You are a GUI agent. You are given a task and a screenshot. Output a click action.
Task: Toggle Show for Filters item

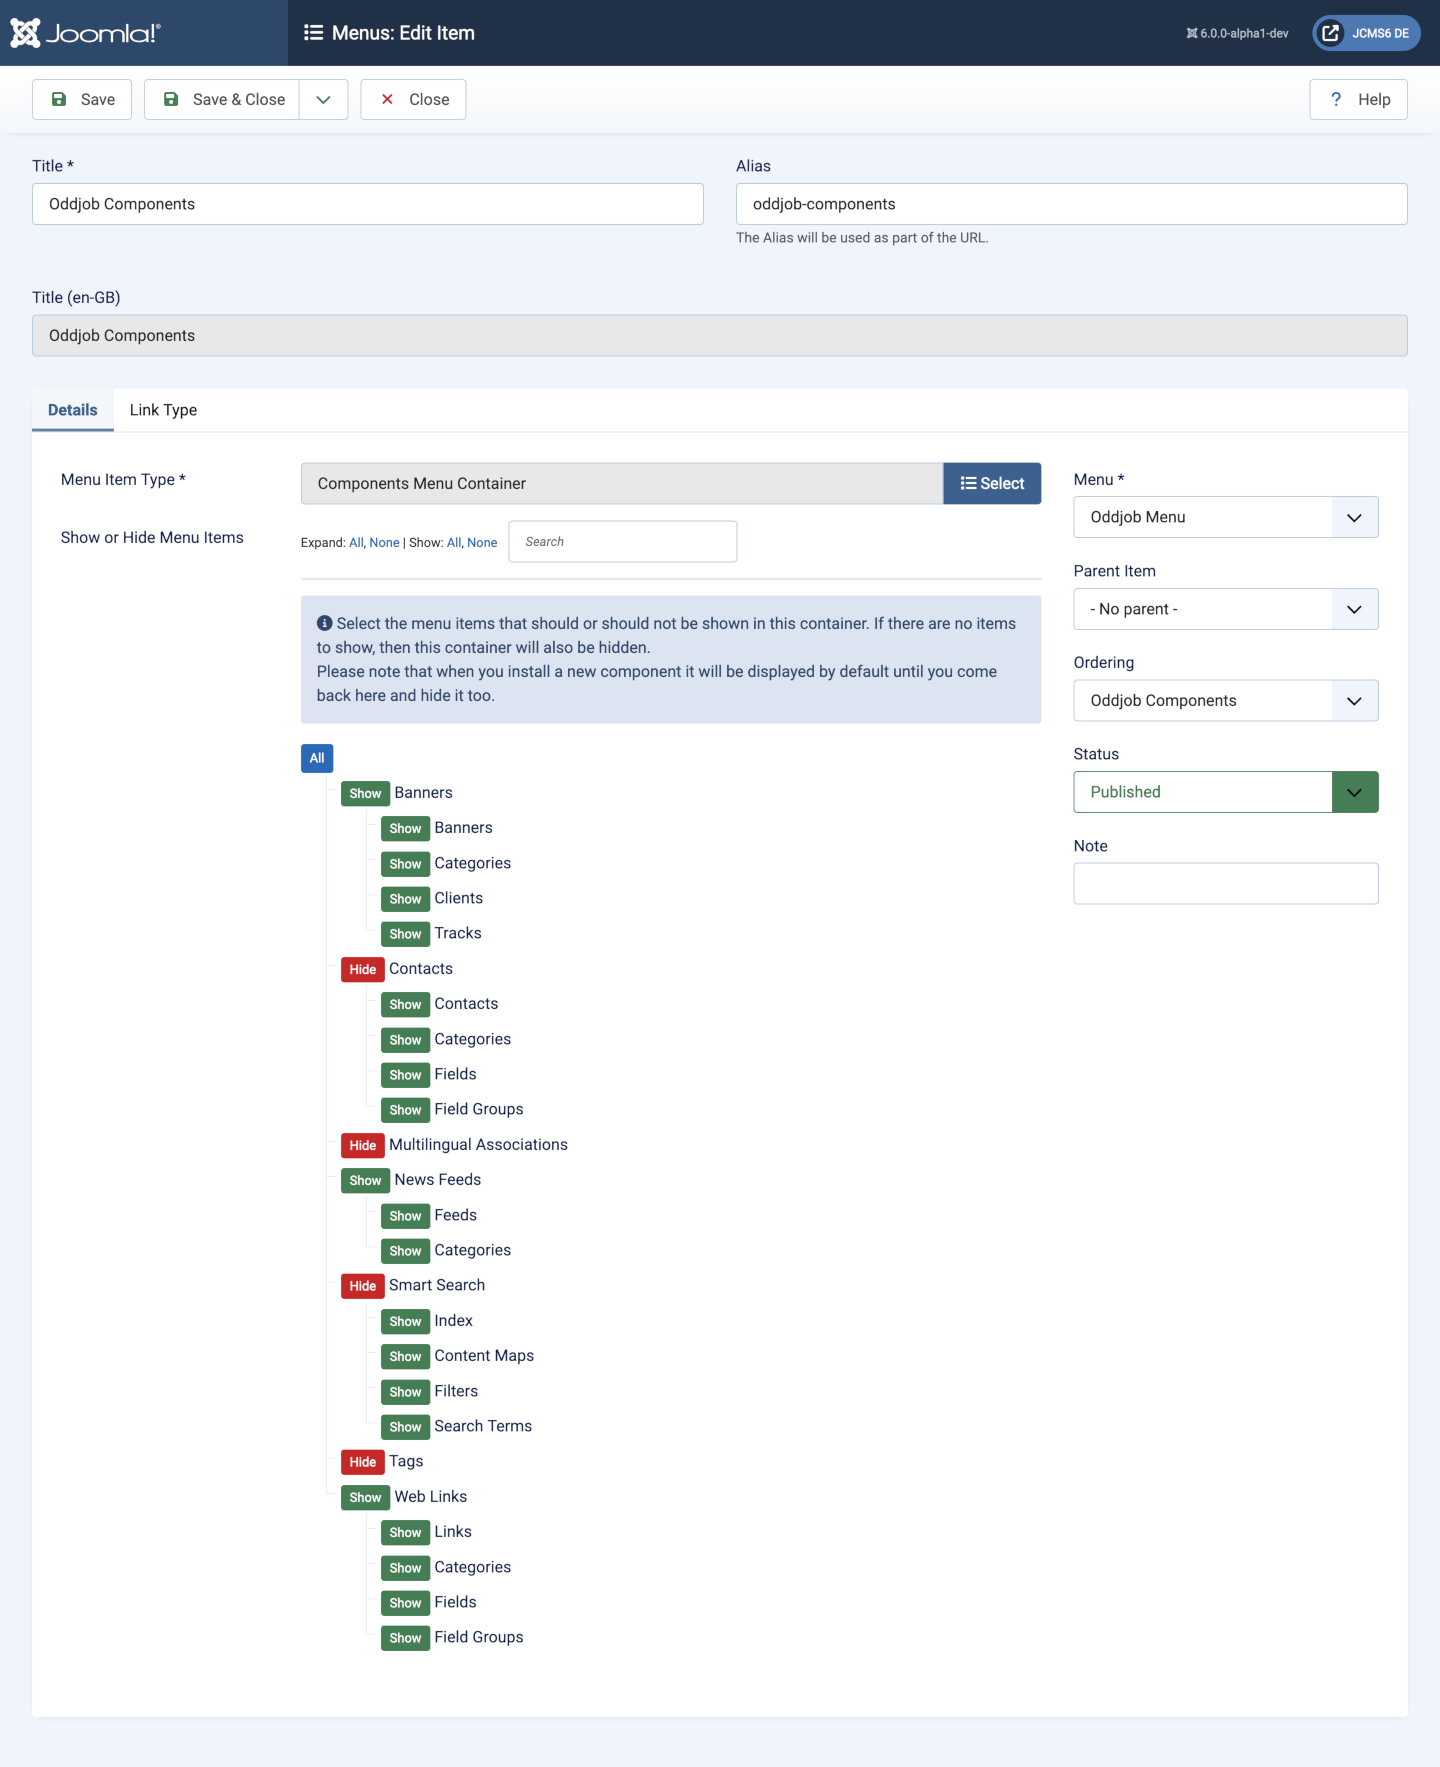[x=405, y=1392]
